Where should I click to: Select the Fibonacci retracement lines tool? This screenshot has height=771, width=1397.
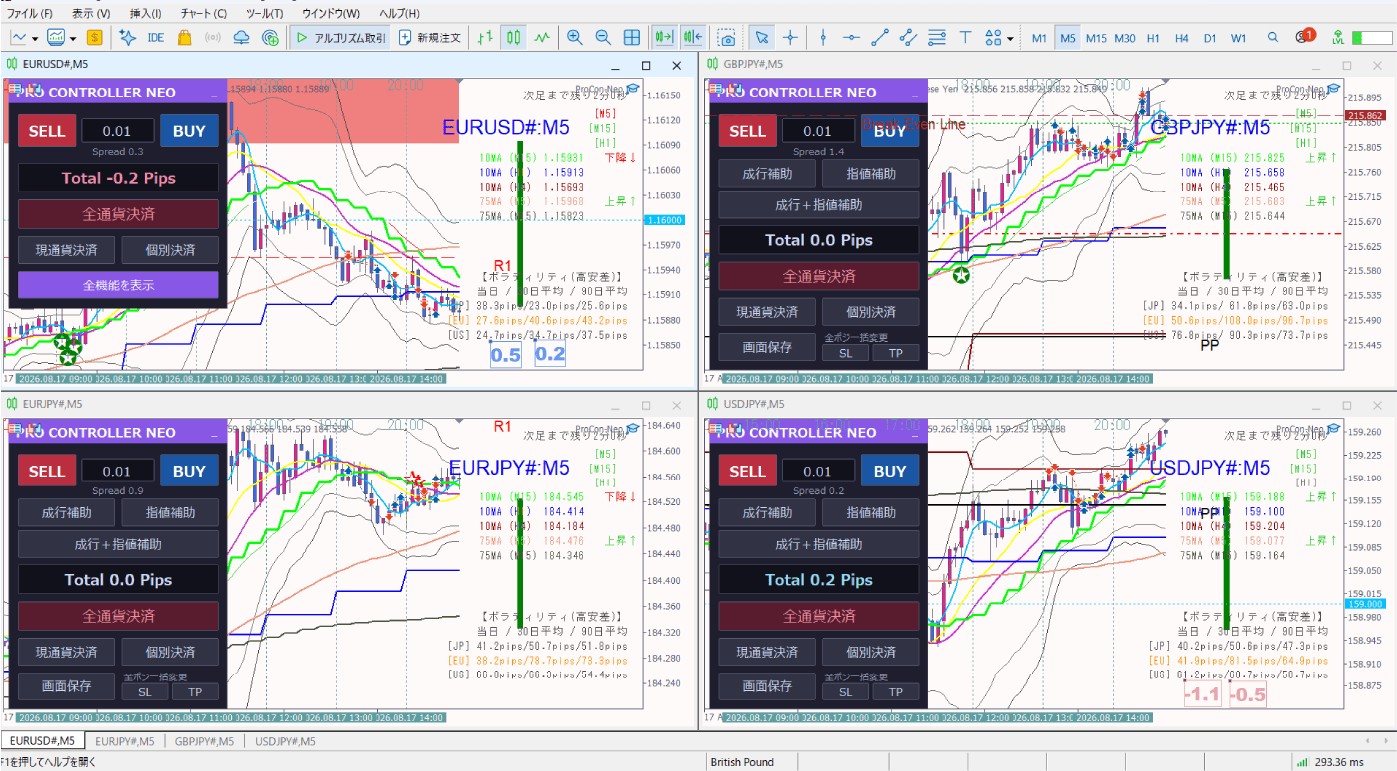937,37
